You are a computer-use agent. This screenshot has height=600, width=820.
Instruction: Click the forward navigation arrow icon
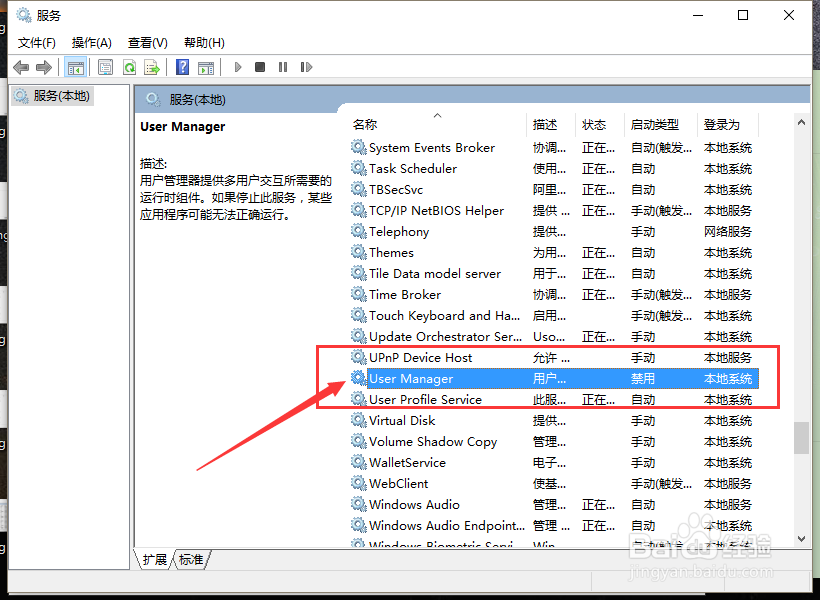click(x=42, y=66)
